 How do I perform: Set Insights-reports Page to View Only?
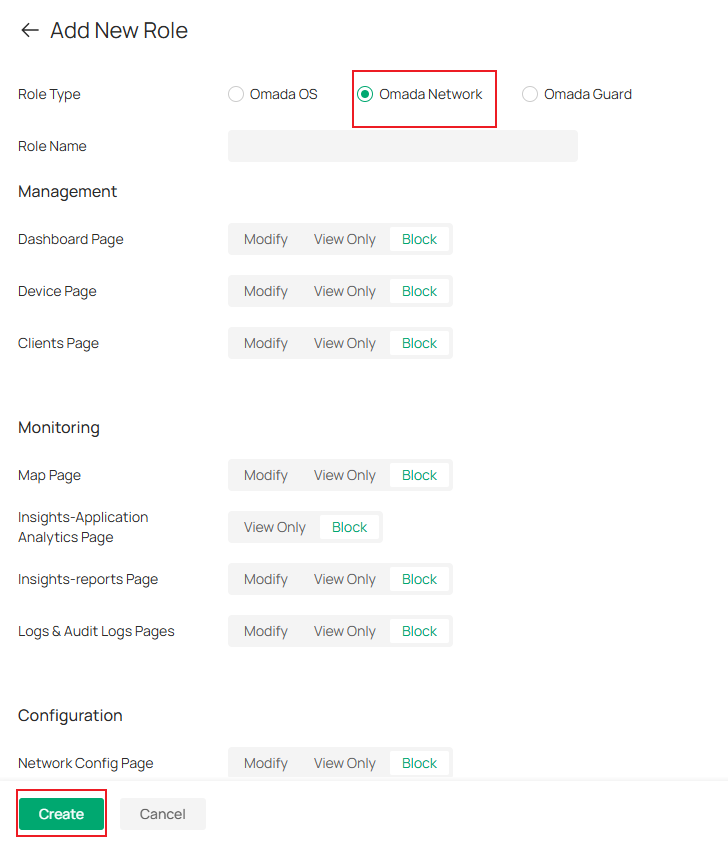coord(345,579)
